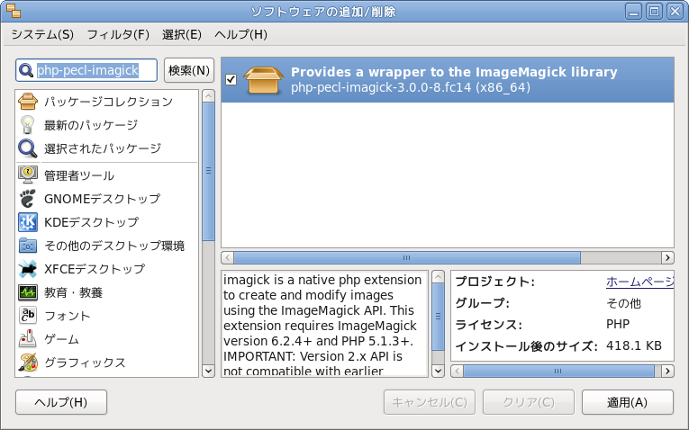
Task: Select XFCEデスクトップ category
Action: point(108,269)
